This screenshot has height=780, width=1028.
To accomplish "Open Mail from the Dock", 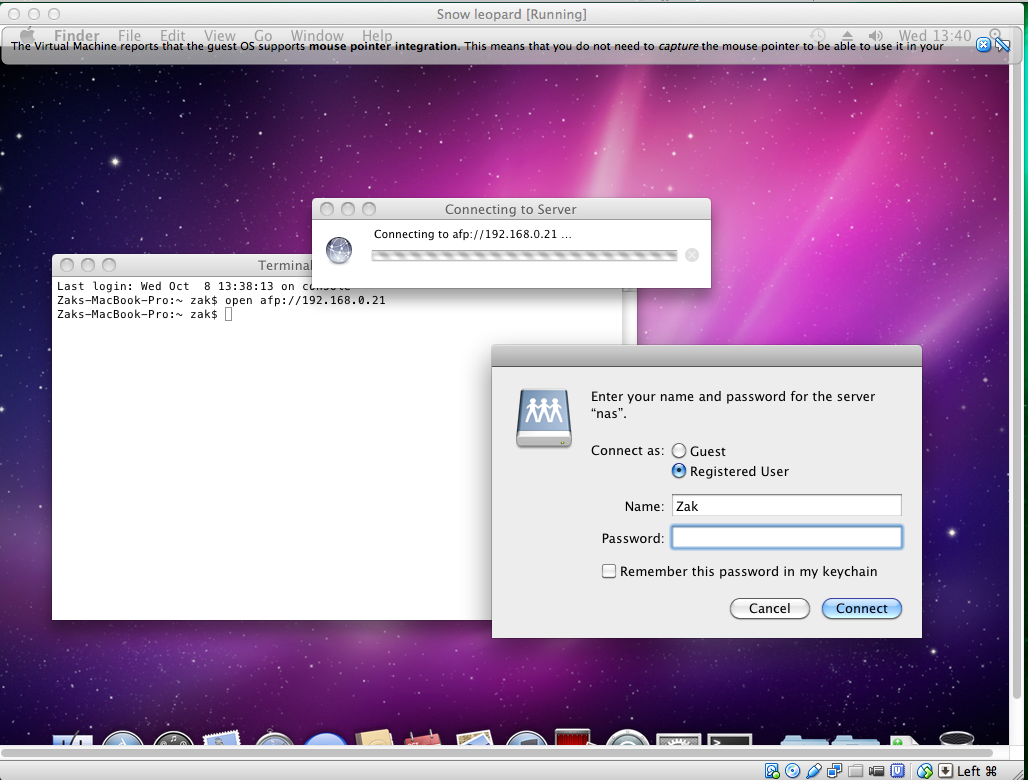I will (x=222, y=739).
